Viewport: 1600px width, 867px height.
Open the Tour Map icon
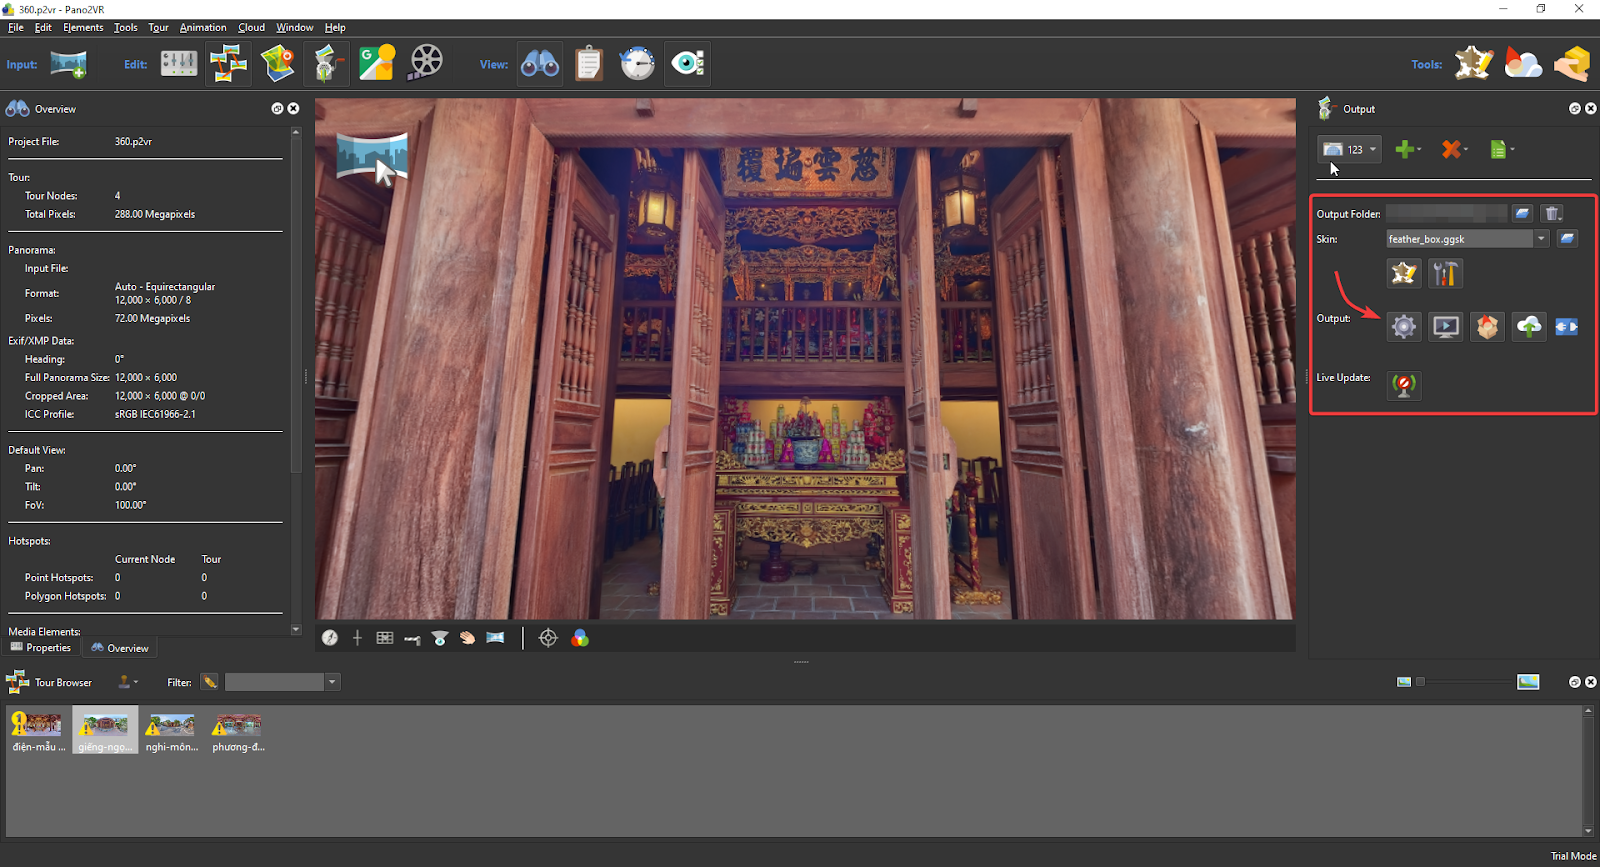coord(278,64)
